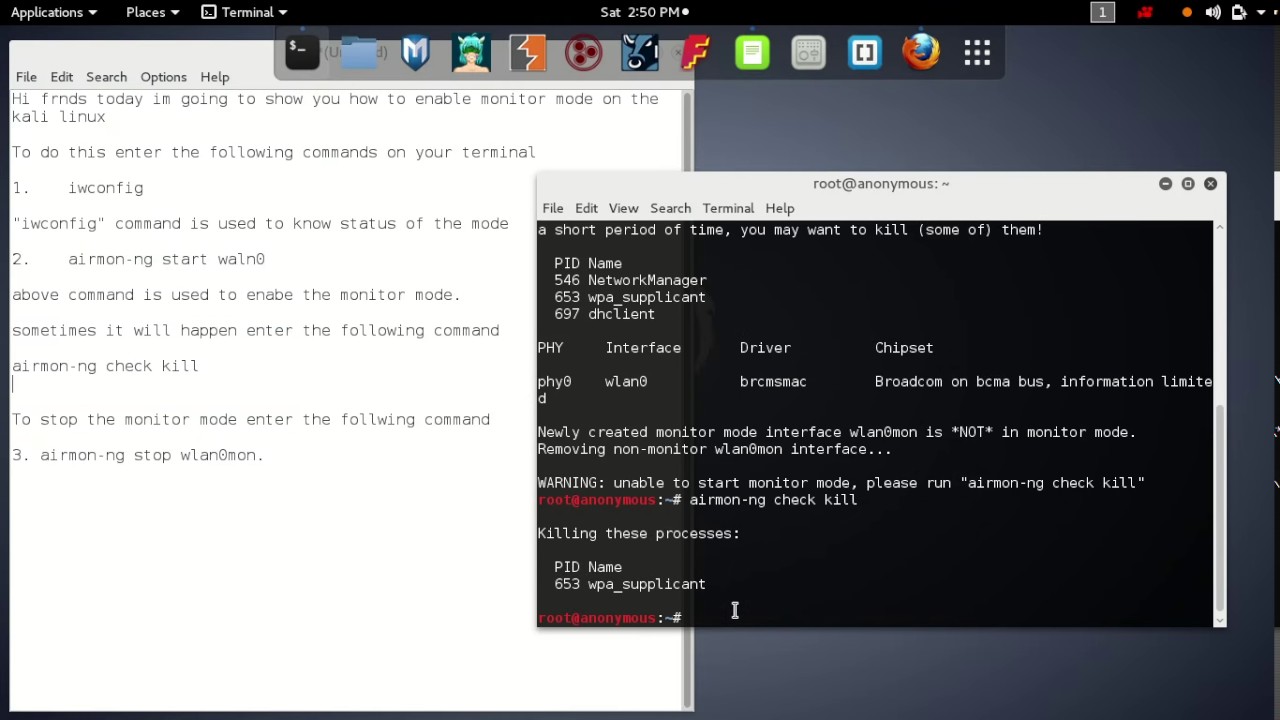Viewport: 1280px width, 720px height.
Task: Click "546 NetworkManager" row in terminal
Action: (x=630, y=280)
